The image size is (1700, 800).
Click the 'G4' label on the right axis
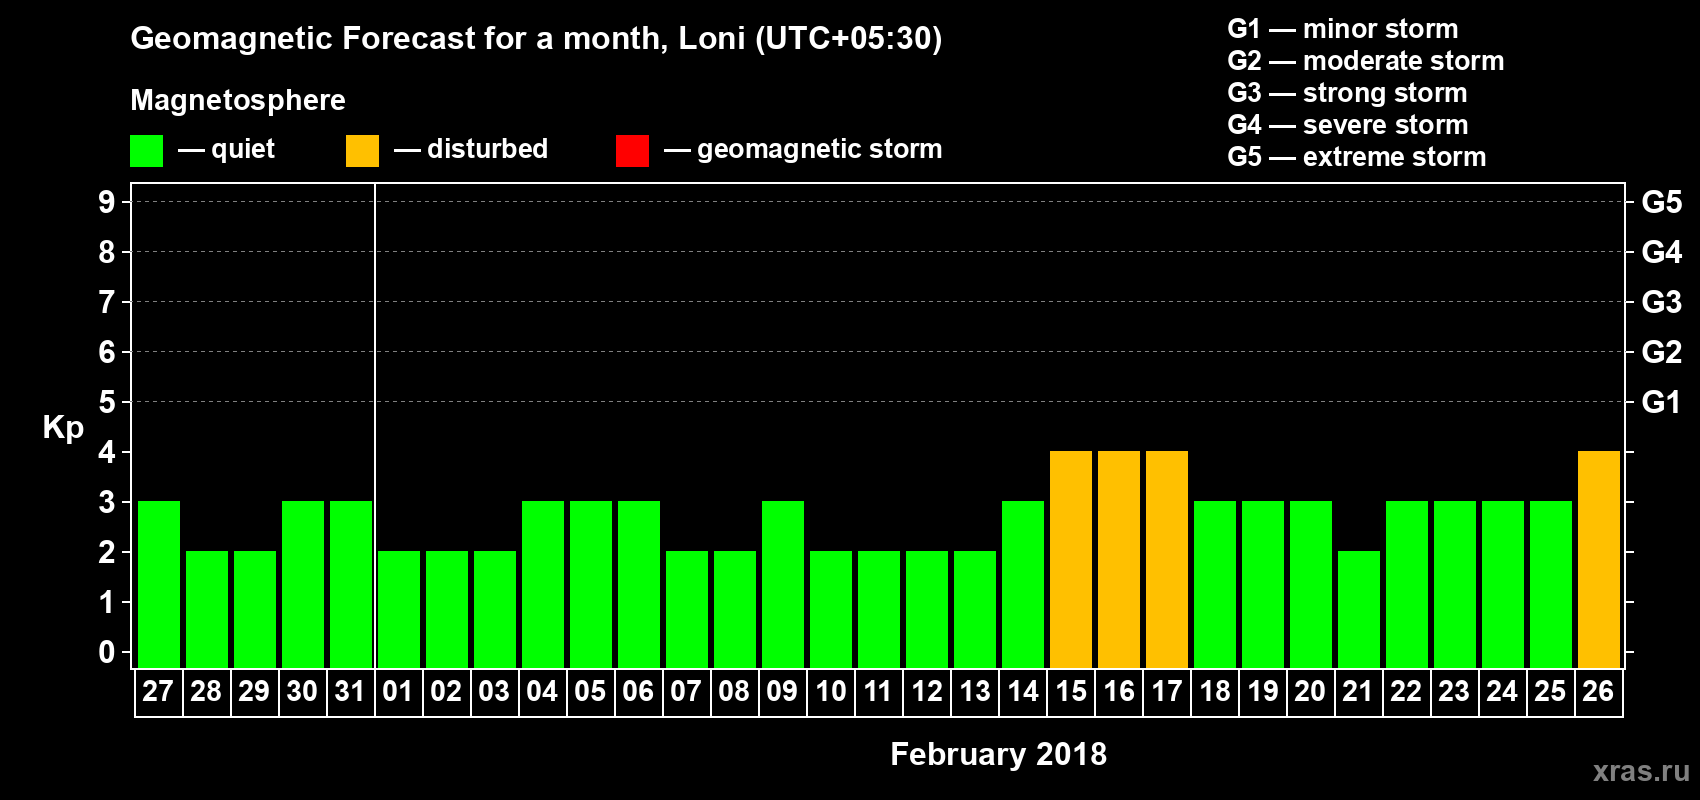coord(1662,252)
